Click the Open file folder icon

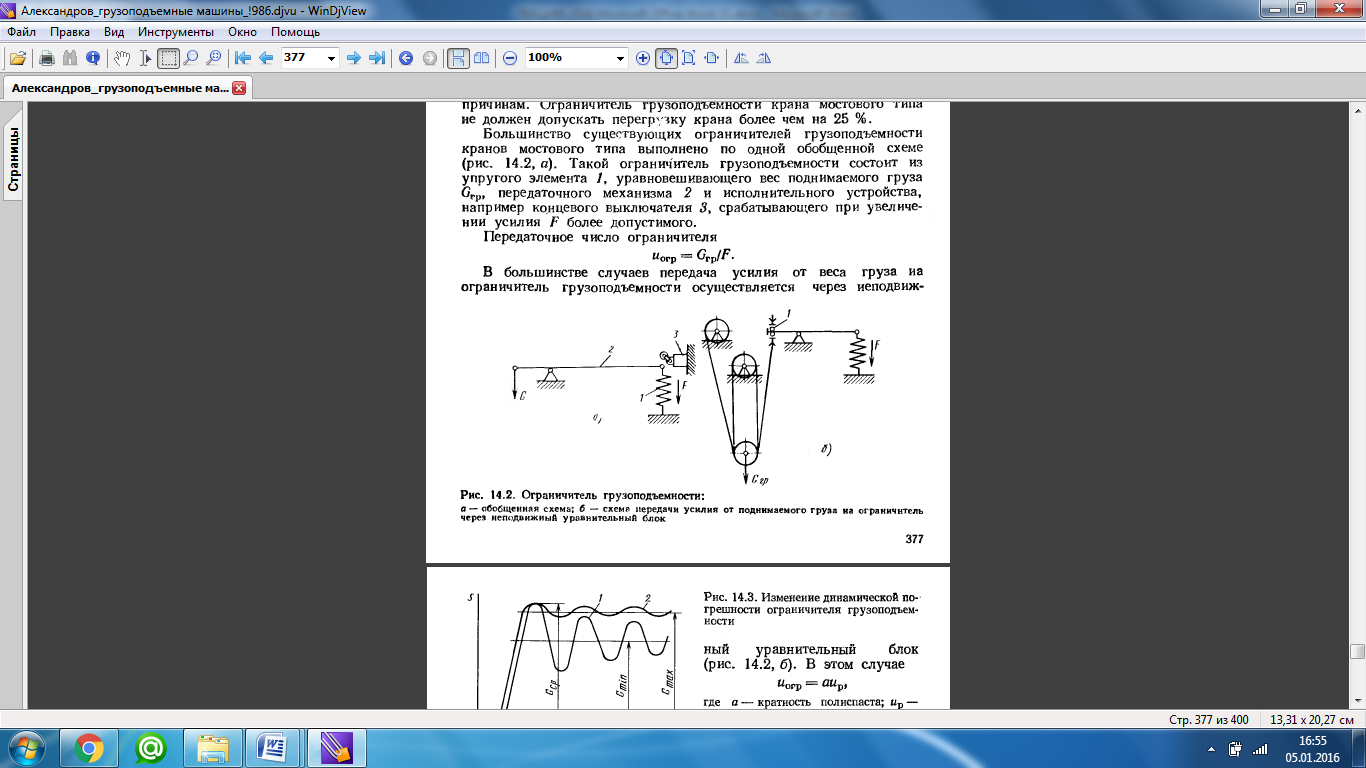(18, 58)
